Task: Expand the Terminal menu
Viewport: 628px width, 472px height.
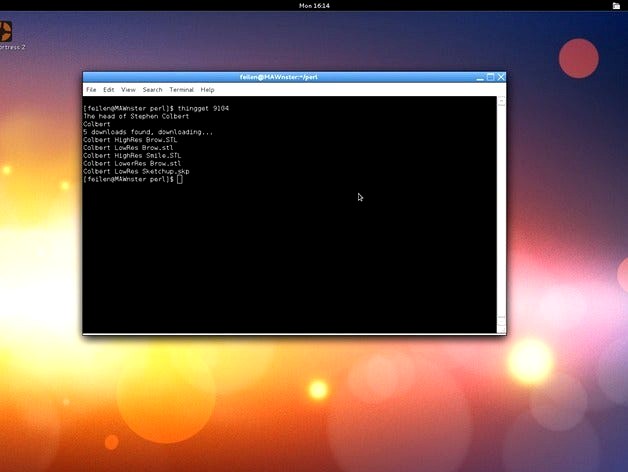Action: click(x=181, y=90)
